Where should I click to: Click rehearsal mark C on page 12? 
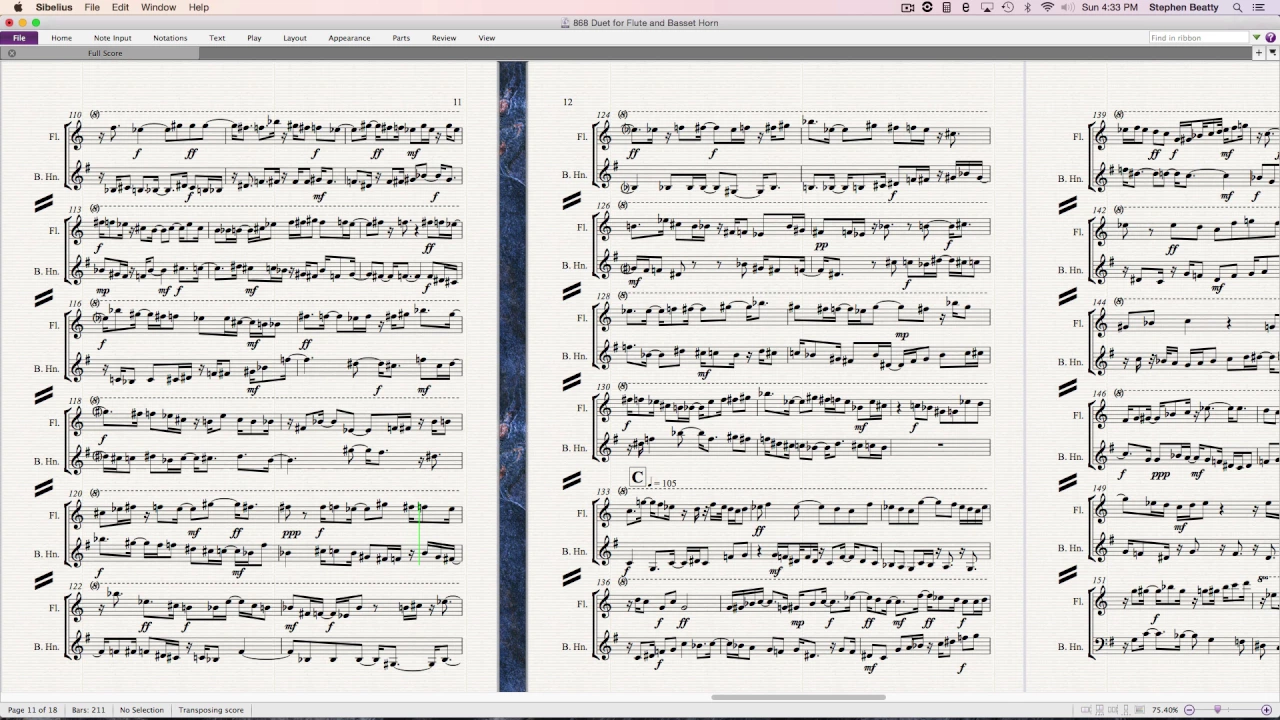pos(637,478)
